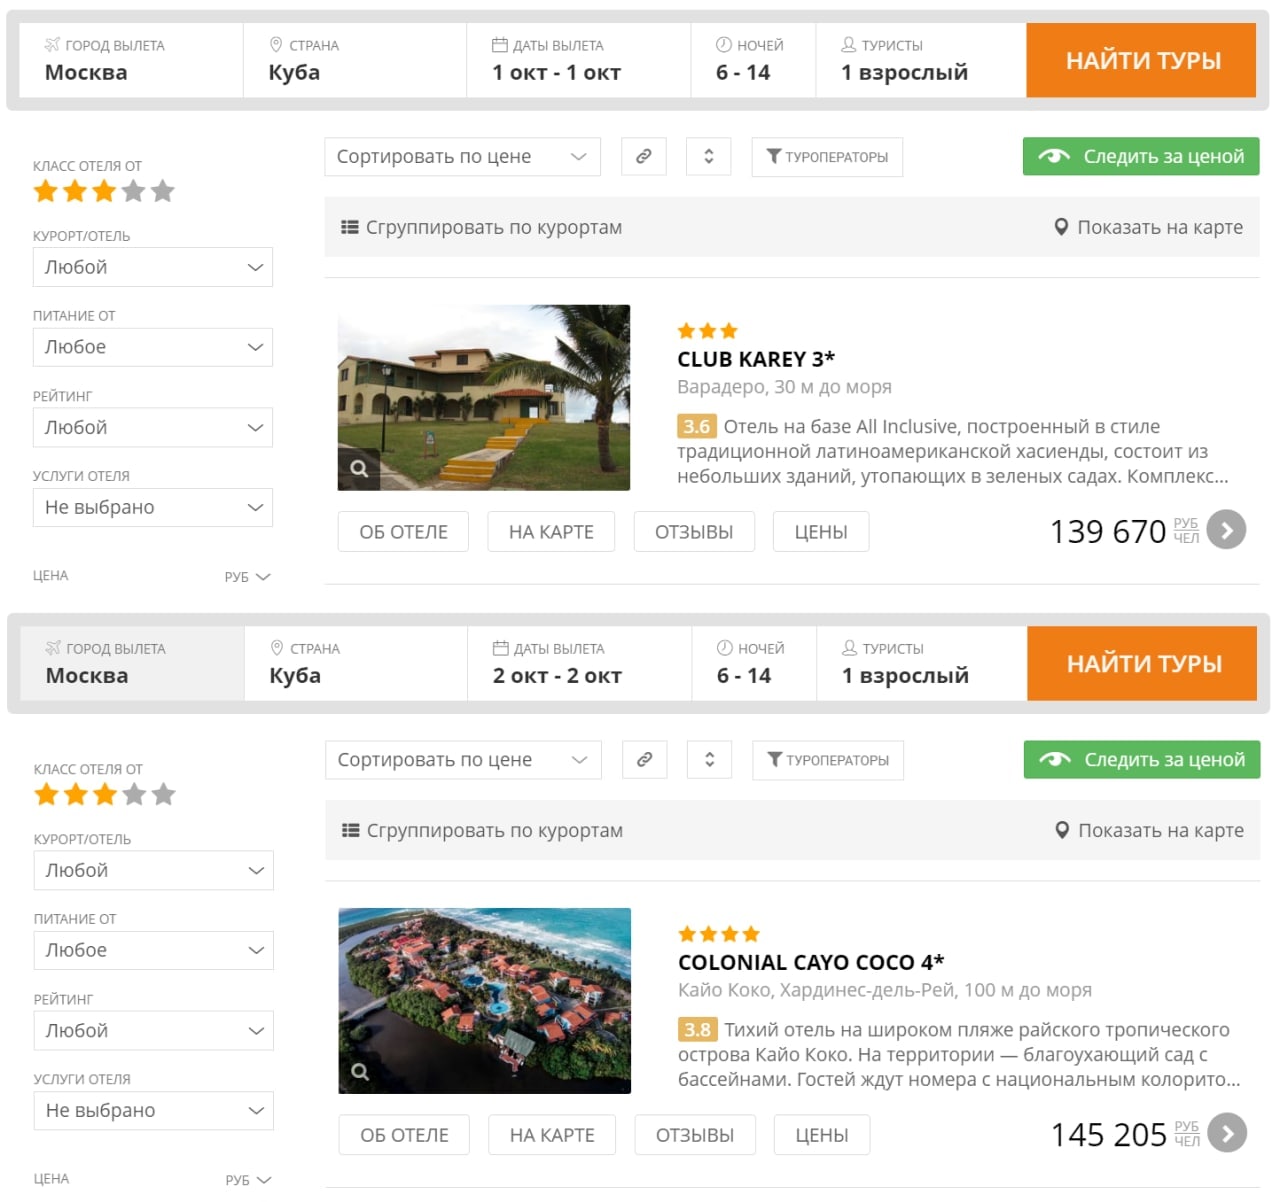This screenshot has height=1202, width=1280.
Task: Open the ОТЗЫВЫ tab for Club Karey
Action: 694,532
